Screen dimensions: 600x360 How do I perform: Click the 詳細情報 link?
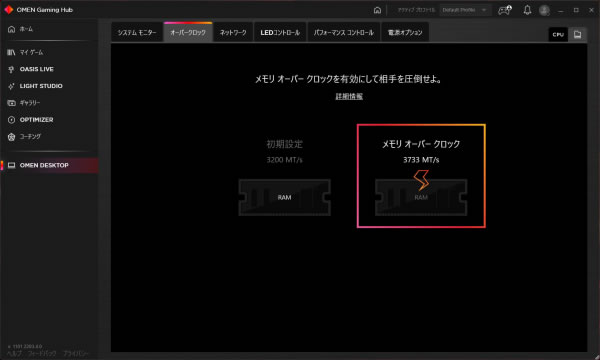tap(349, 96)
